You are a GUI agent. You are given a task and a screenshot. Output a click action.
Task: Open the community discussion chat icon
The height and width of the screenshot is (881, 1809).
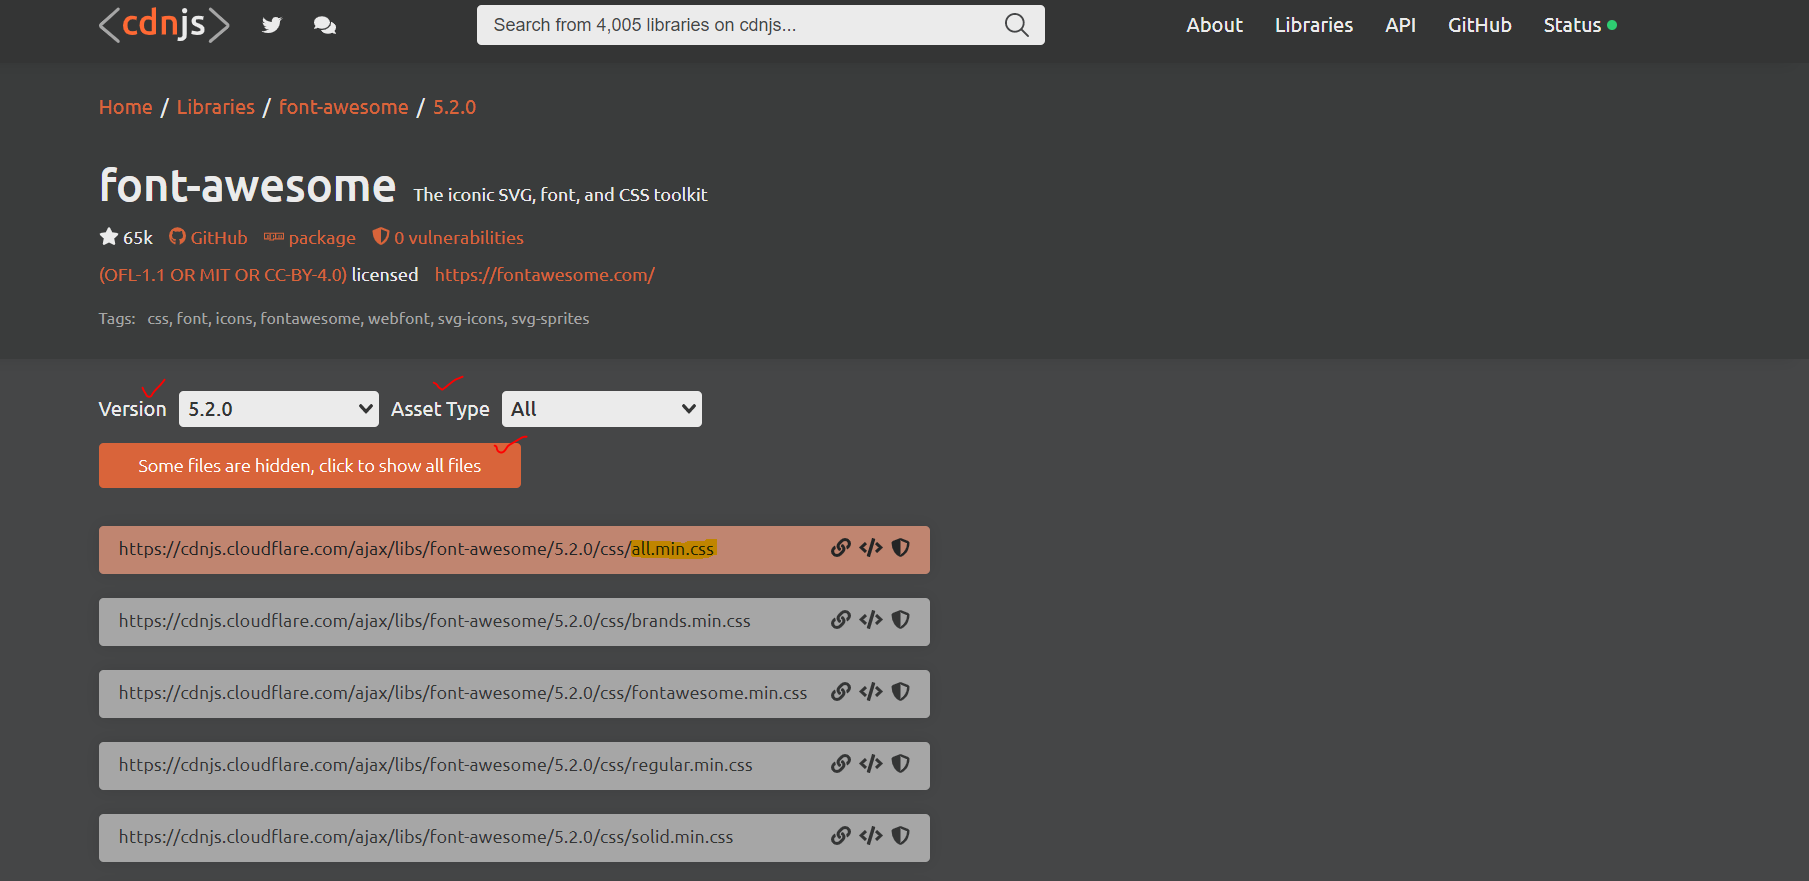point(325,25)
